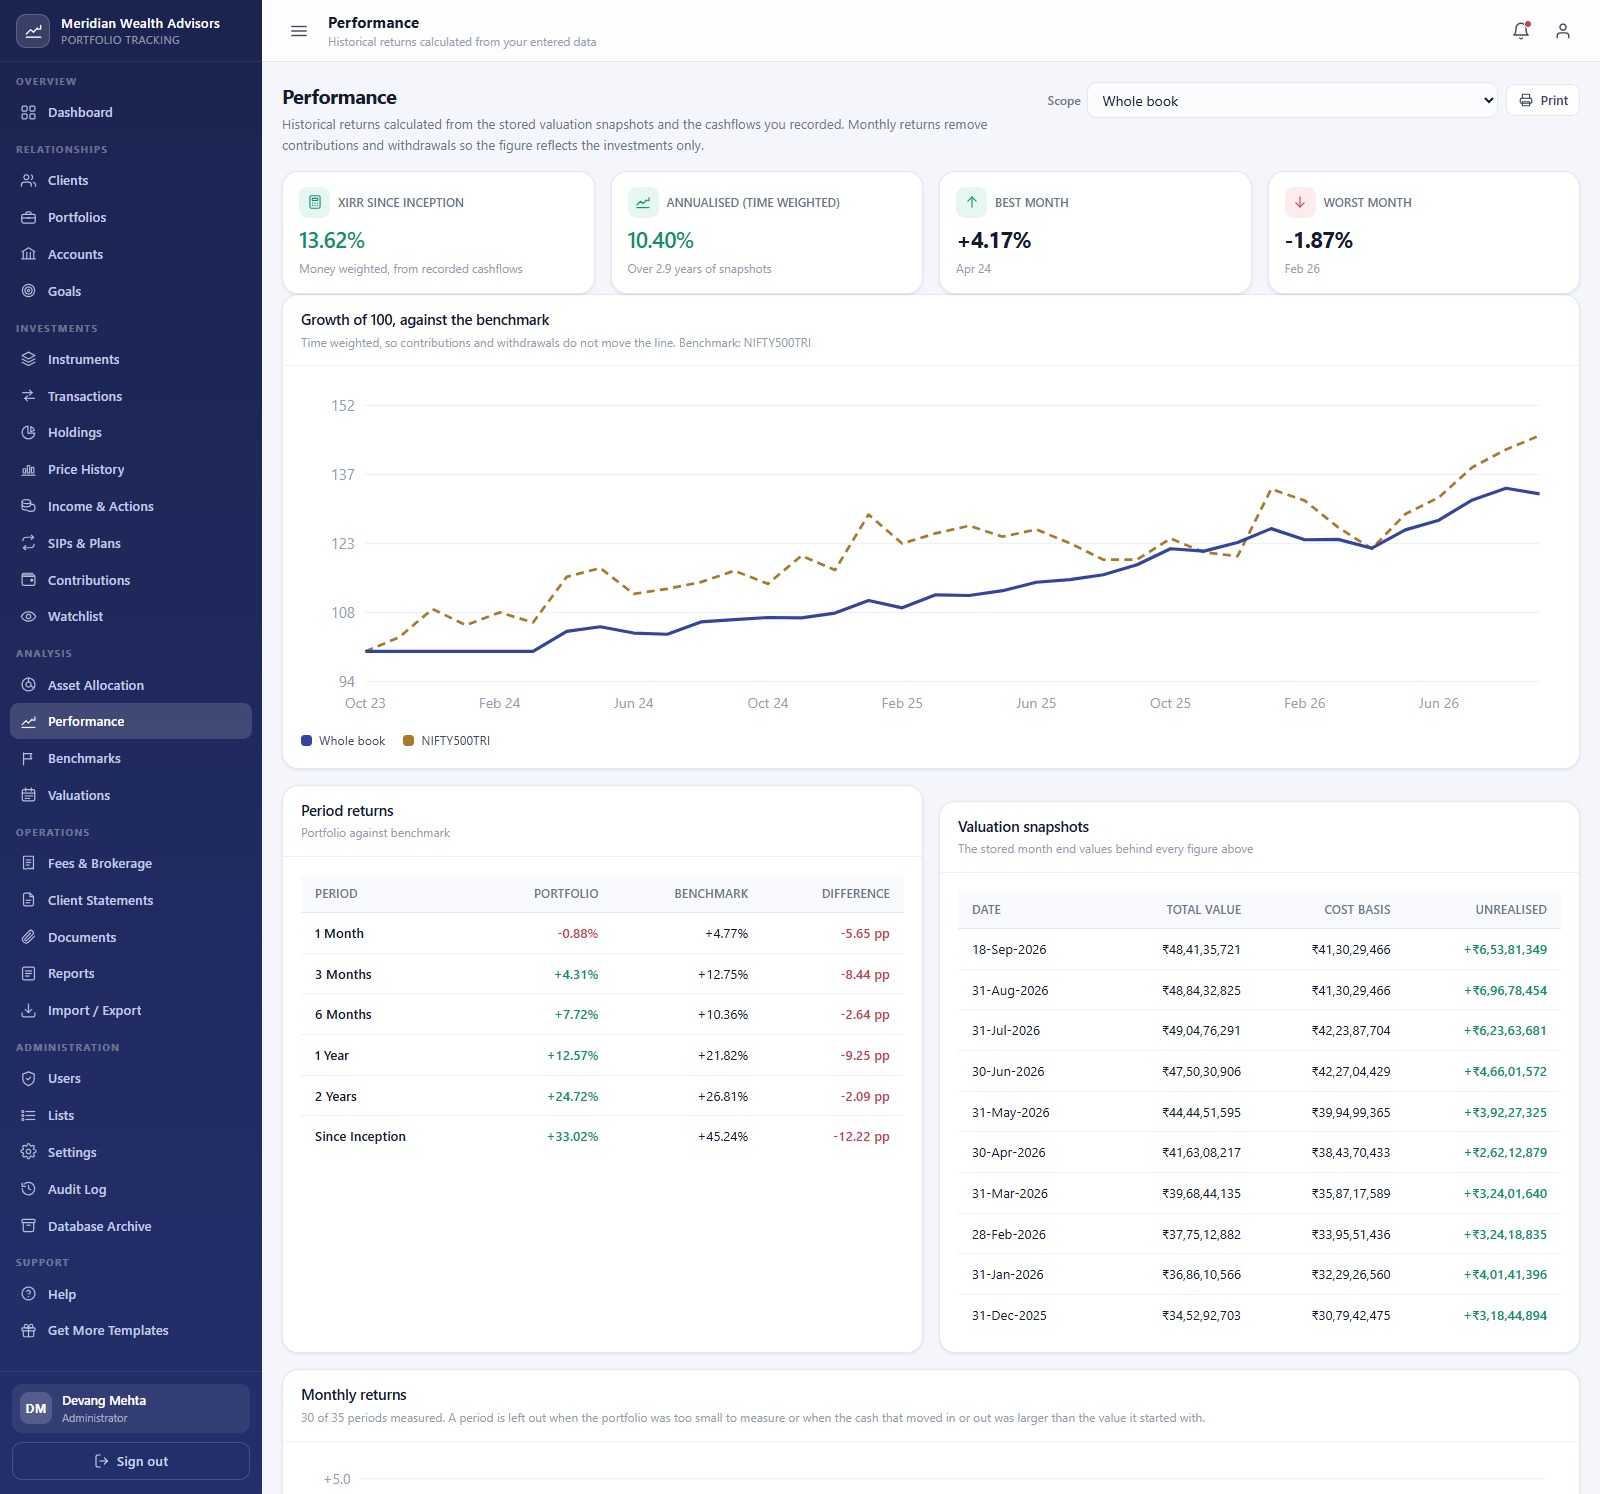Viewport: 1600px width, 1494px height.
Task: Click the worst month value -1.87%
Action: pos(1318,241)
